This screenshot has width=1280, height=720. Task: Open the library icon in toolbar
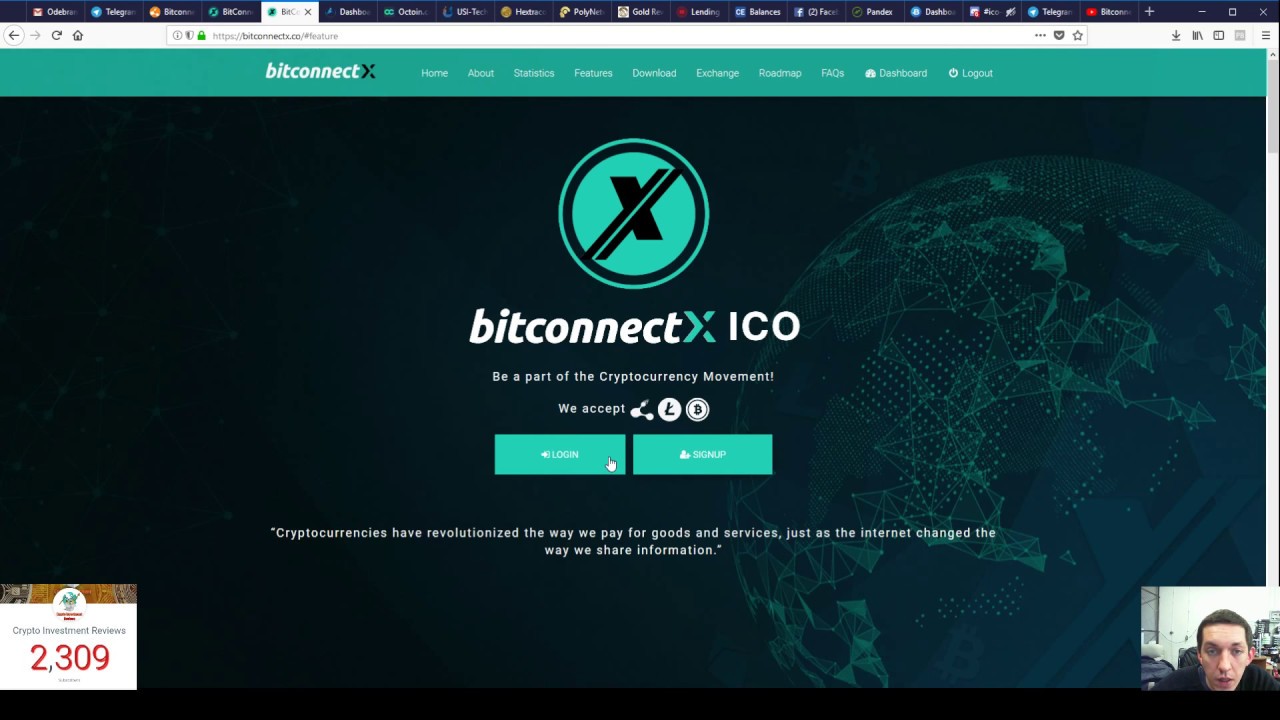(1197, 35)
